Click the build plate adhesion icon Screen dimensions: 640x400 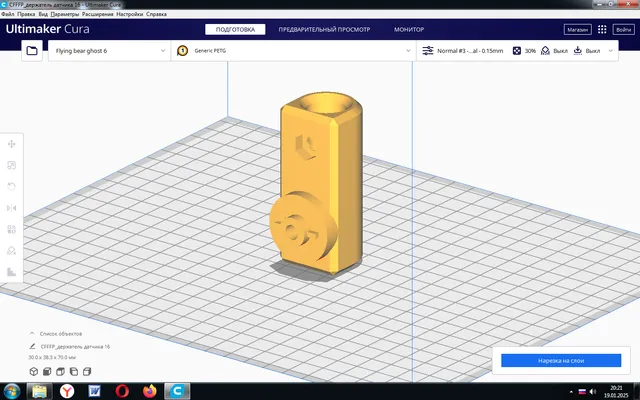578,51
